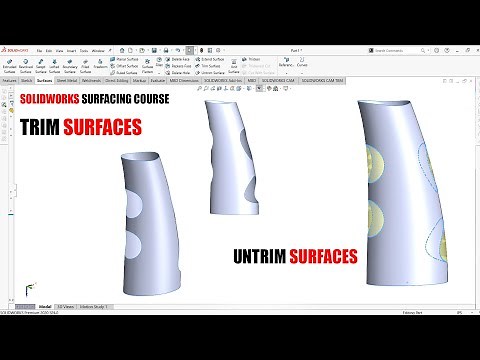Switch to the Features tab
The image size is (480, 360).
(x=9, y=81)
